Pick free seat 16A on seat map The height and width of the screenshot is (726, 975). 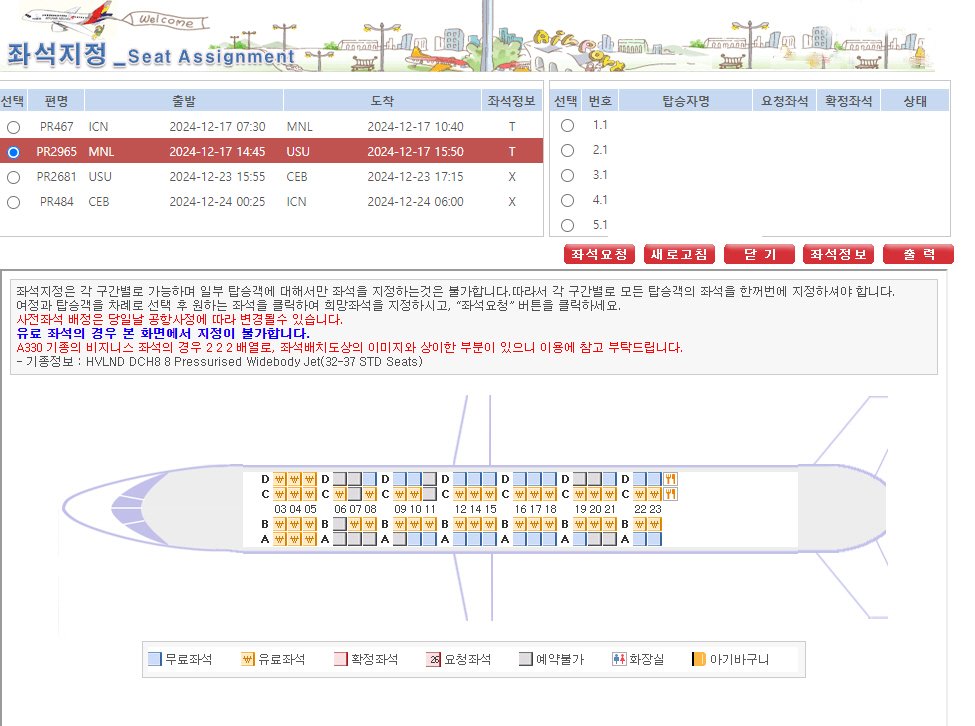(x=520, y=539)
